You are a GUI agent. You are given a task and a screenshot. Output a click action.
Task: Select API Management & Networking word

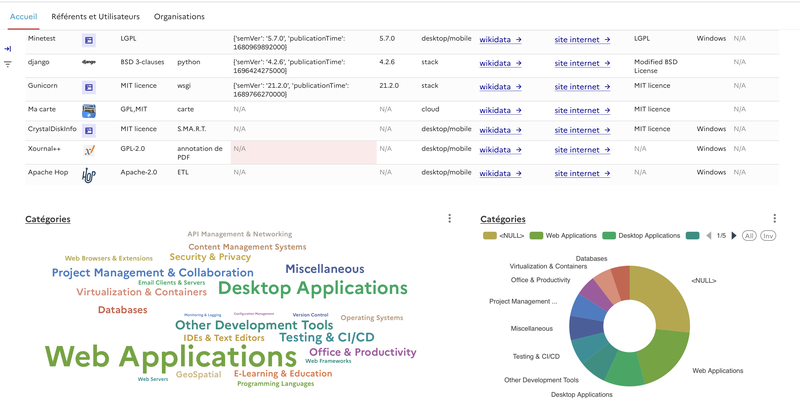[240, 234]
